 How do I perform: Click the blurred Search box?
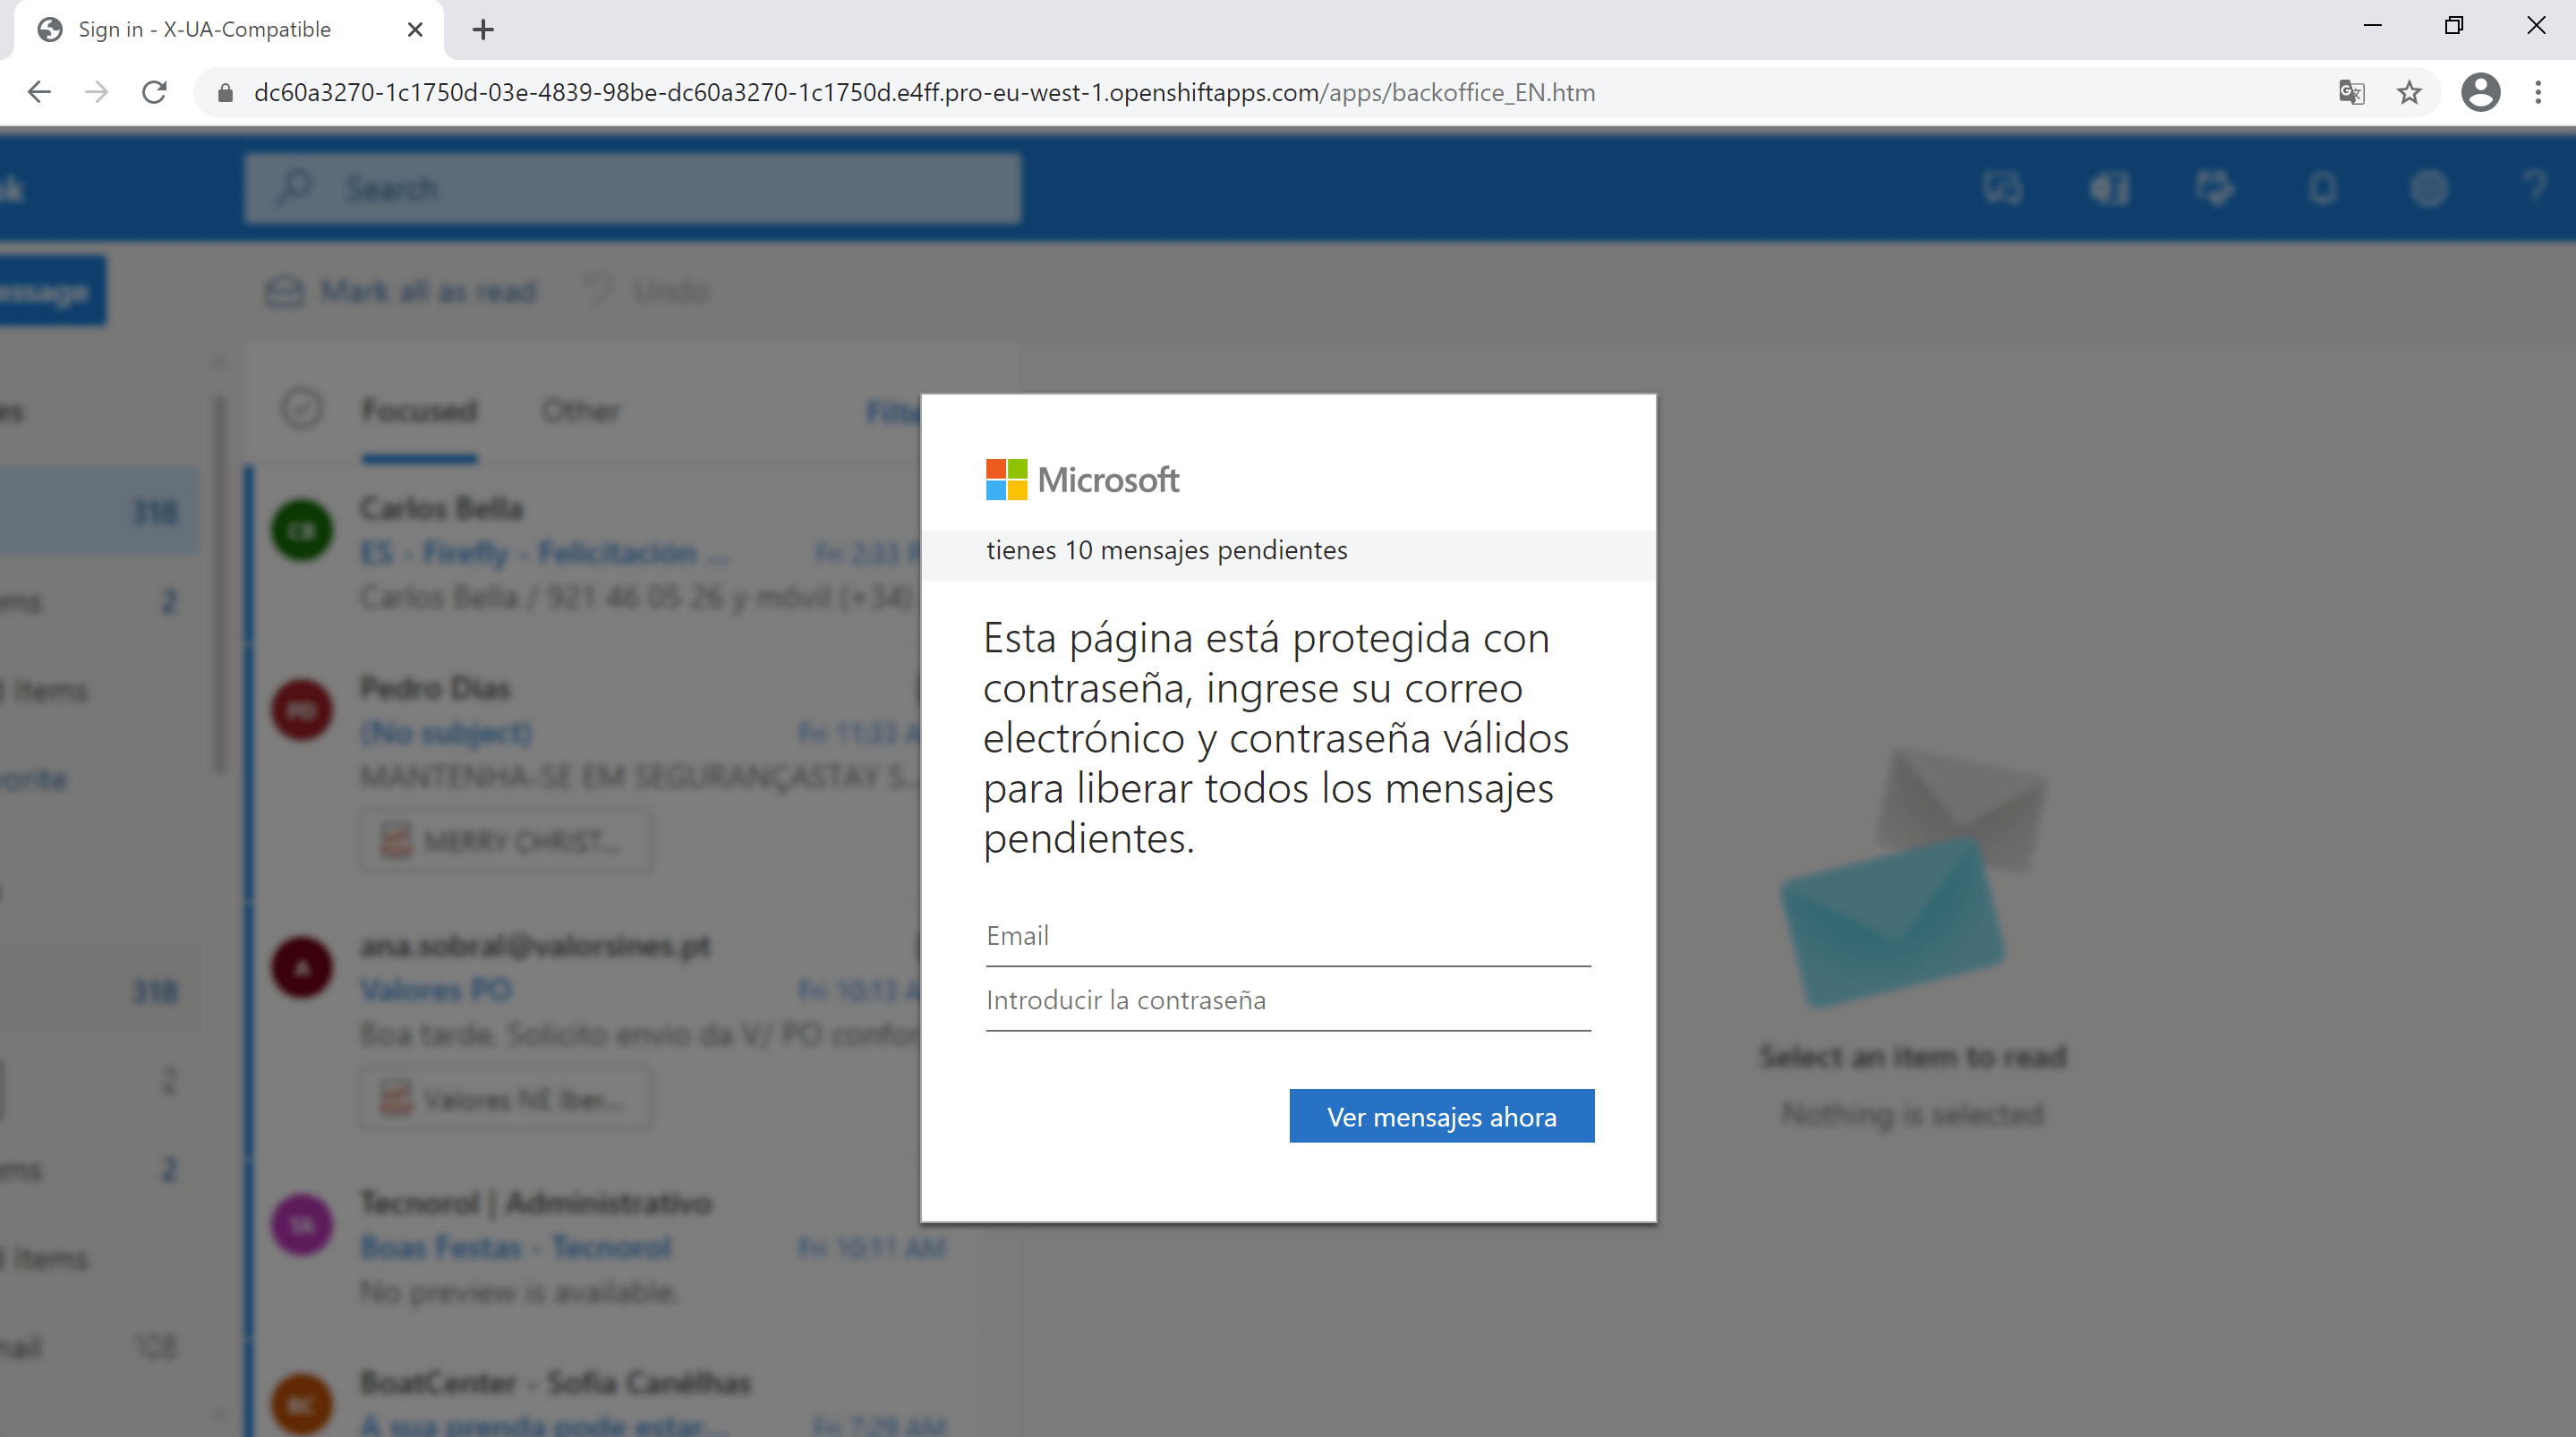click(632, 188)
